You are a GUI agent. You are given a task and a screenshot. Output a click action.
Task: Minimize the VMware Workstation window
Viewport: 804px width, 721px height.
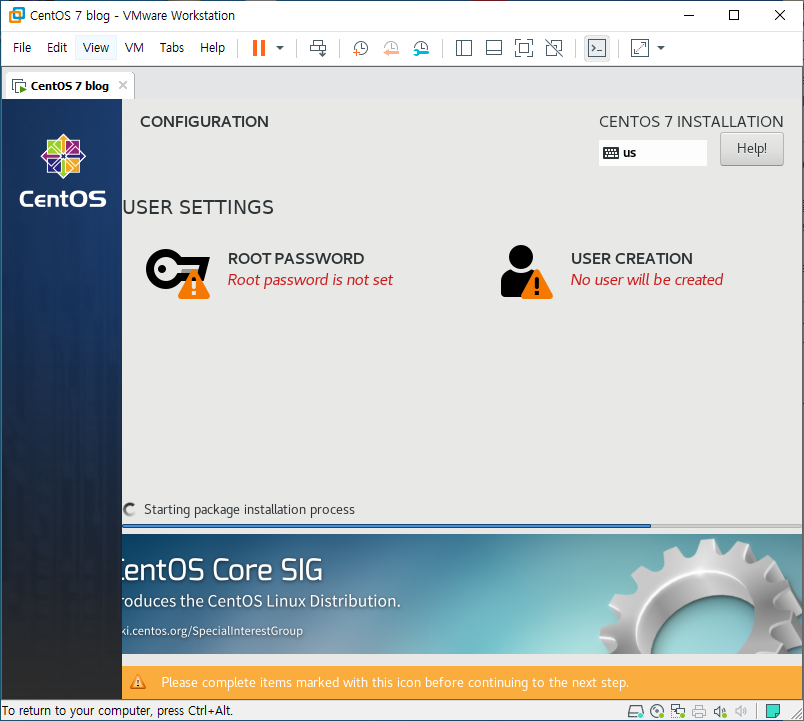click(x=689, y=15)
